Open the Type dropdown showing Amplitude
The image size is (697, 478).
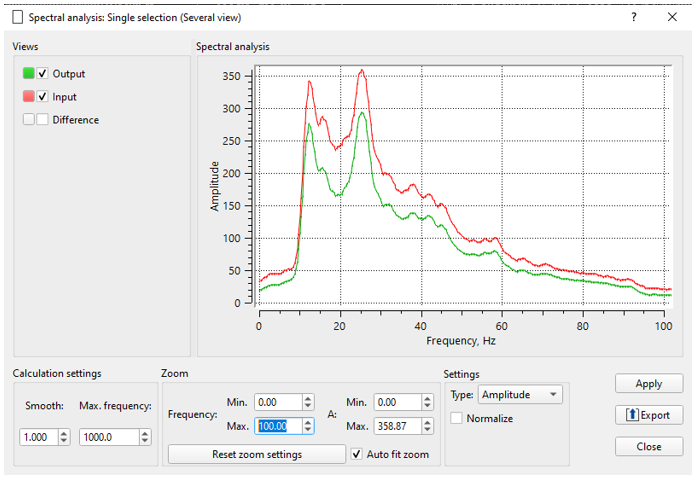tap(519, 395)
